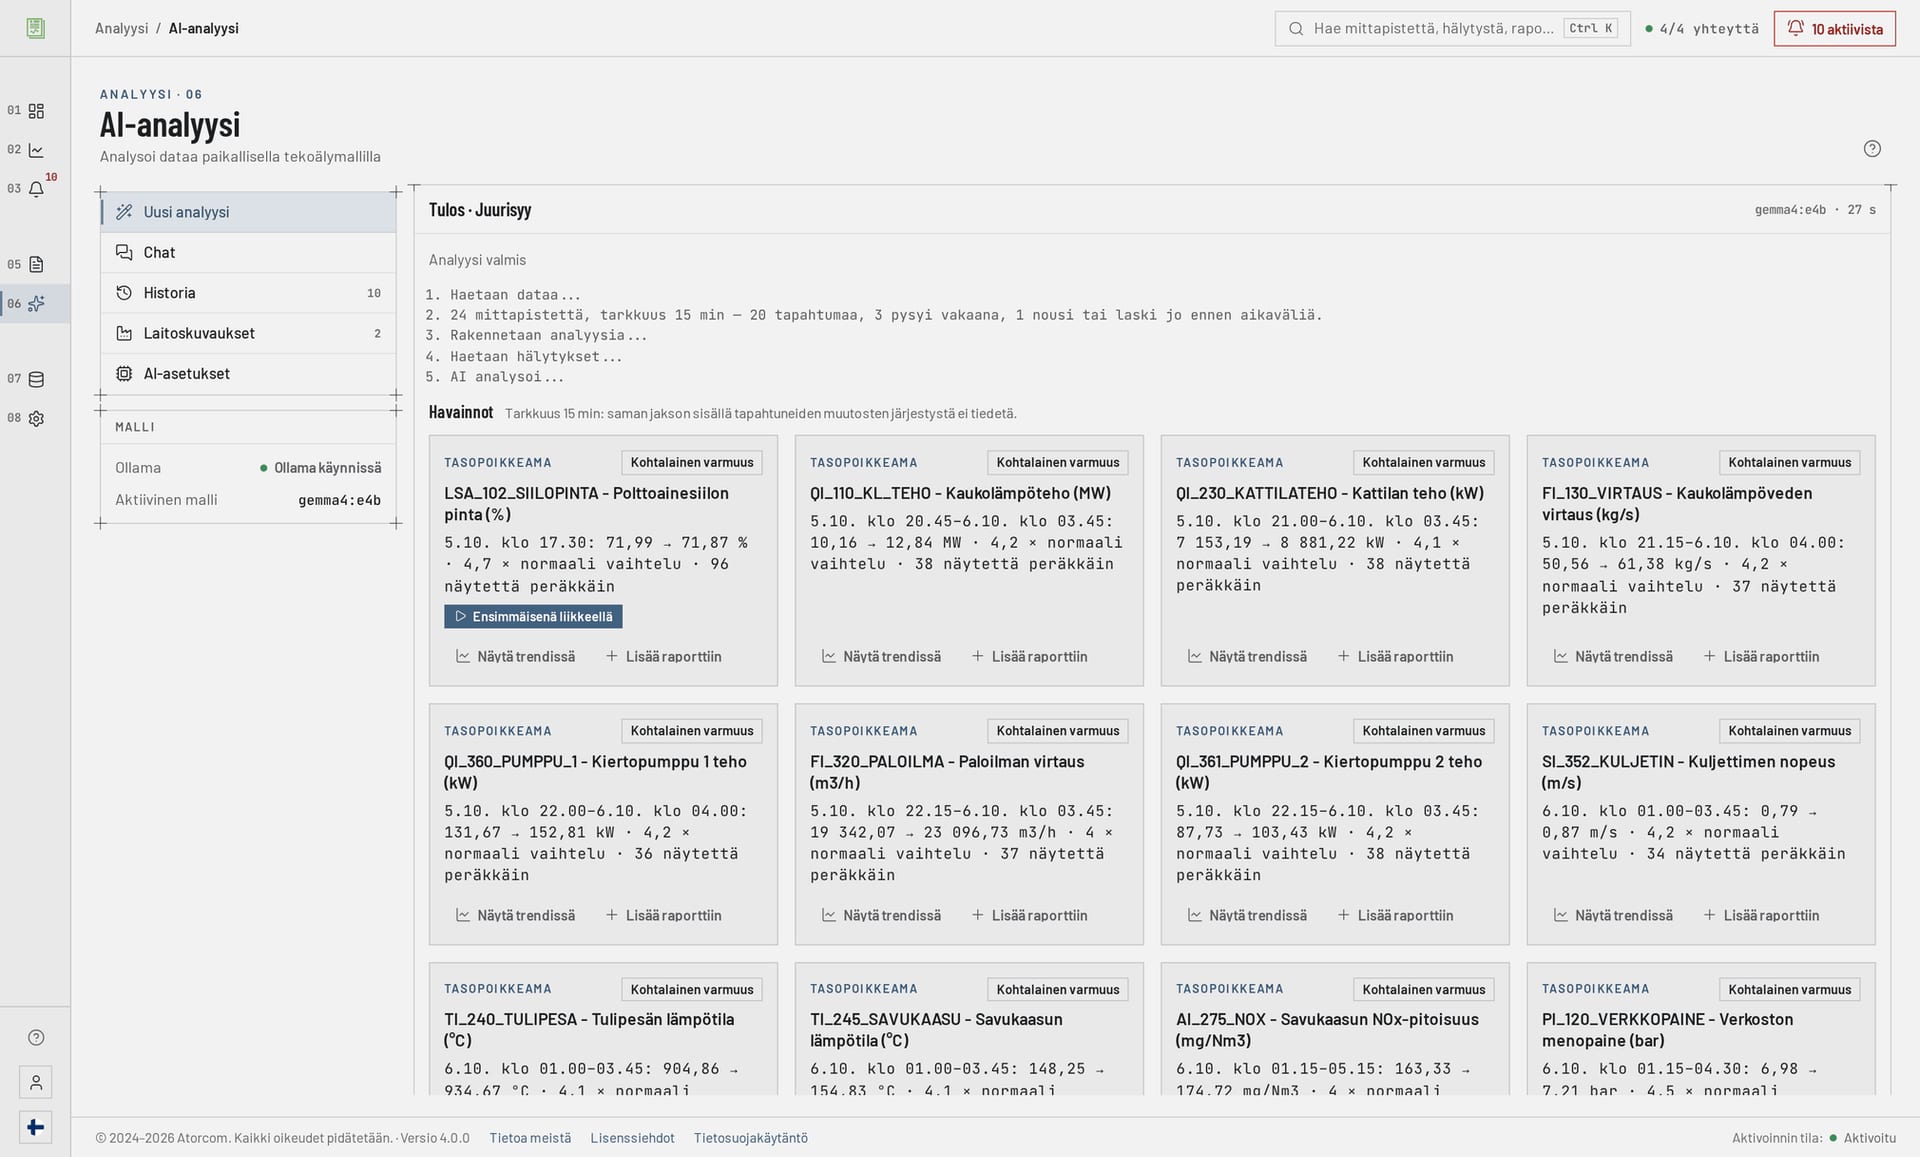Click the 4/4 yhteyttä connection status

click(1702, 29)
